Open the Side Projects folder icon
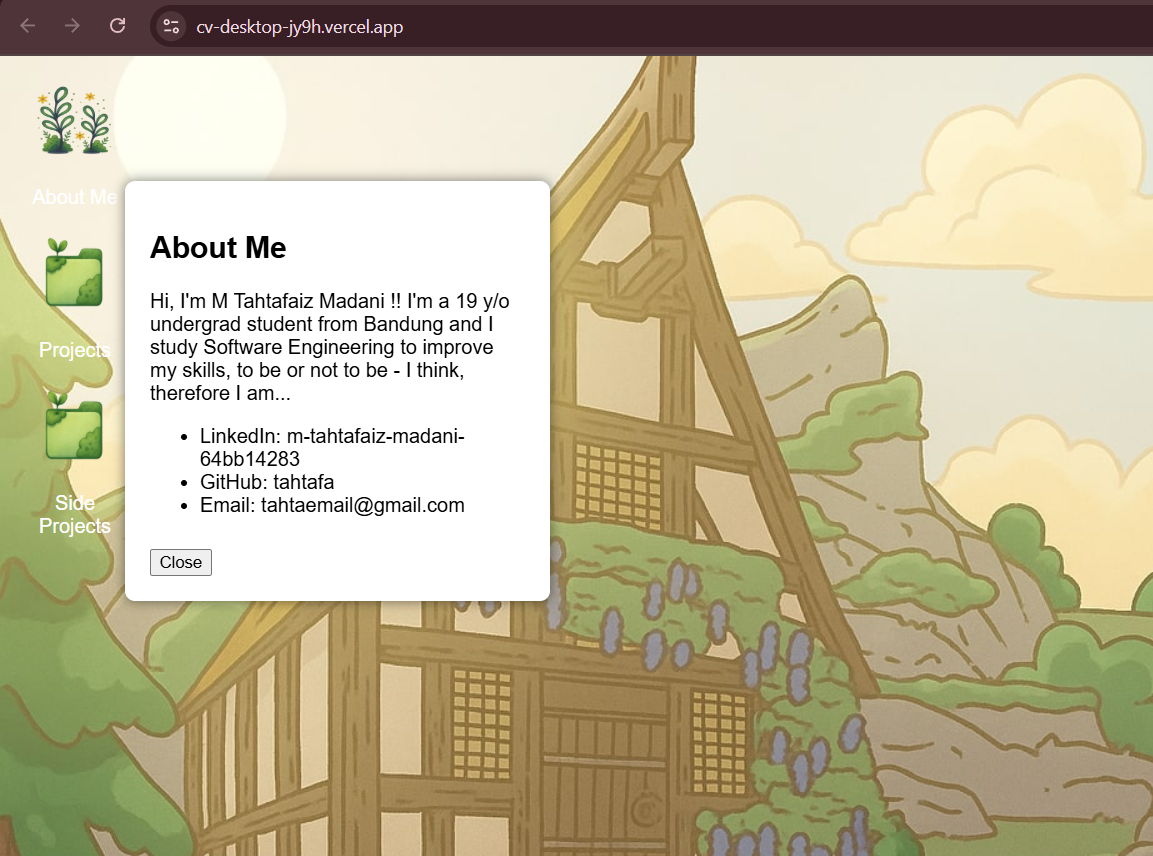Screen dimensions: 1153x856 74,425
